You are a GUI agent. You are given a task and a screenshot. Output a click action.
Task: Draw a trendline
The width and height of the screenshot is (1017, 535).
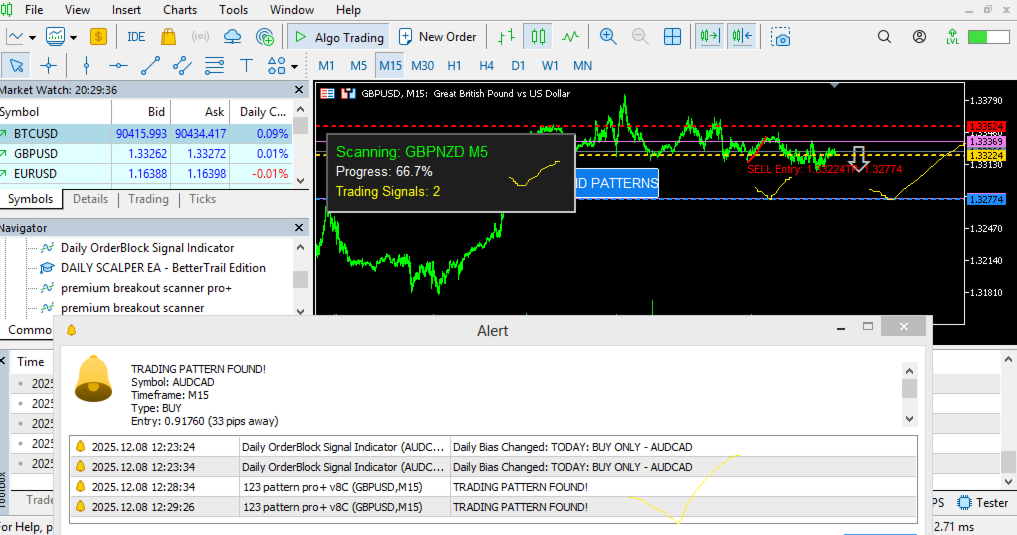pos(150,65)
